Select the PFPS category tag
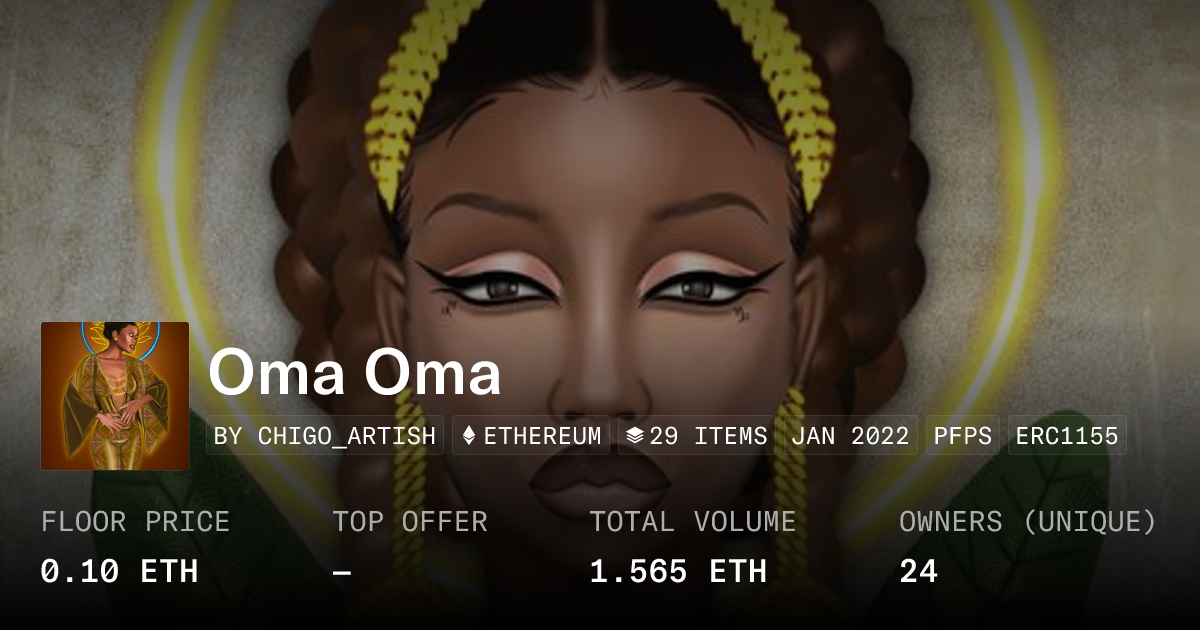This screenshot has width=1200, height=630. pos(963,436)
